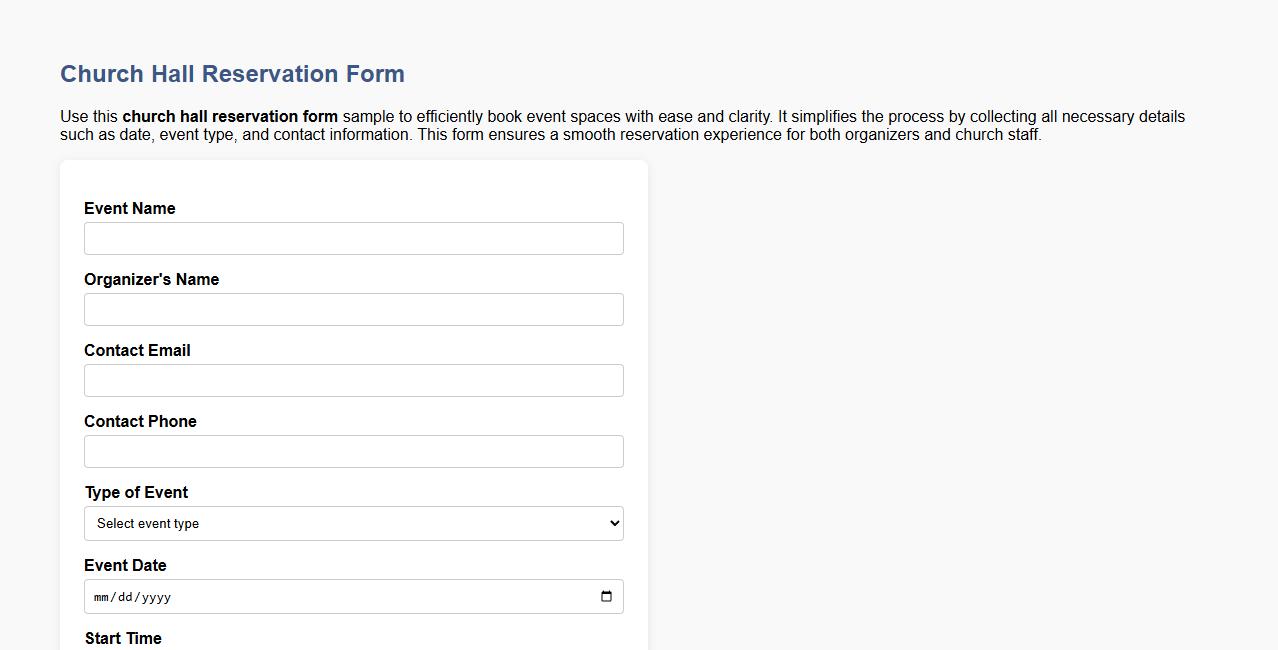This screenshot has width=1278, height=650.
Task: Click inside the Event Name input
Action: click(x=353, y=238)
